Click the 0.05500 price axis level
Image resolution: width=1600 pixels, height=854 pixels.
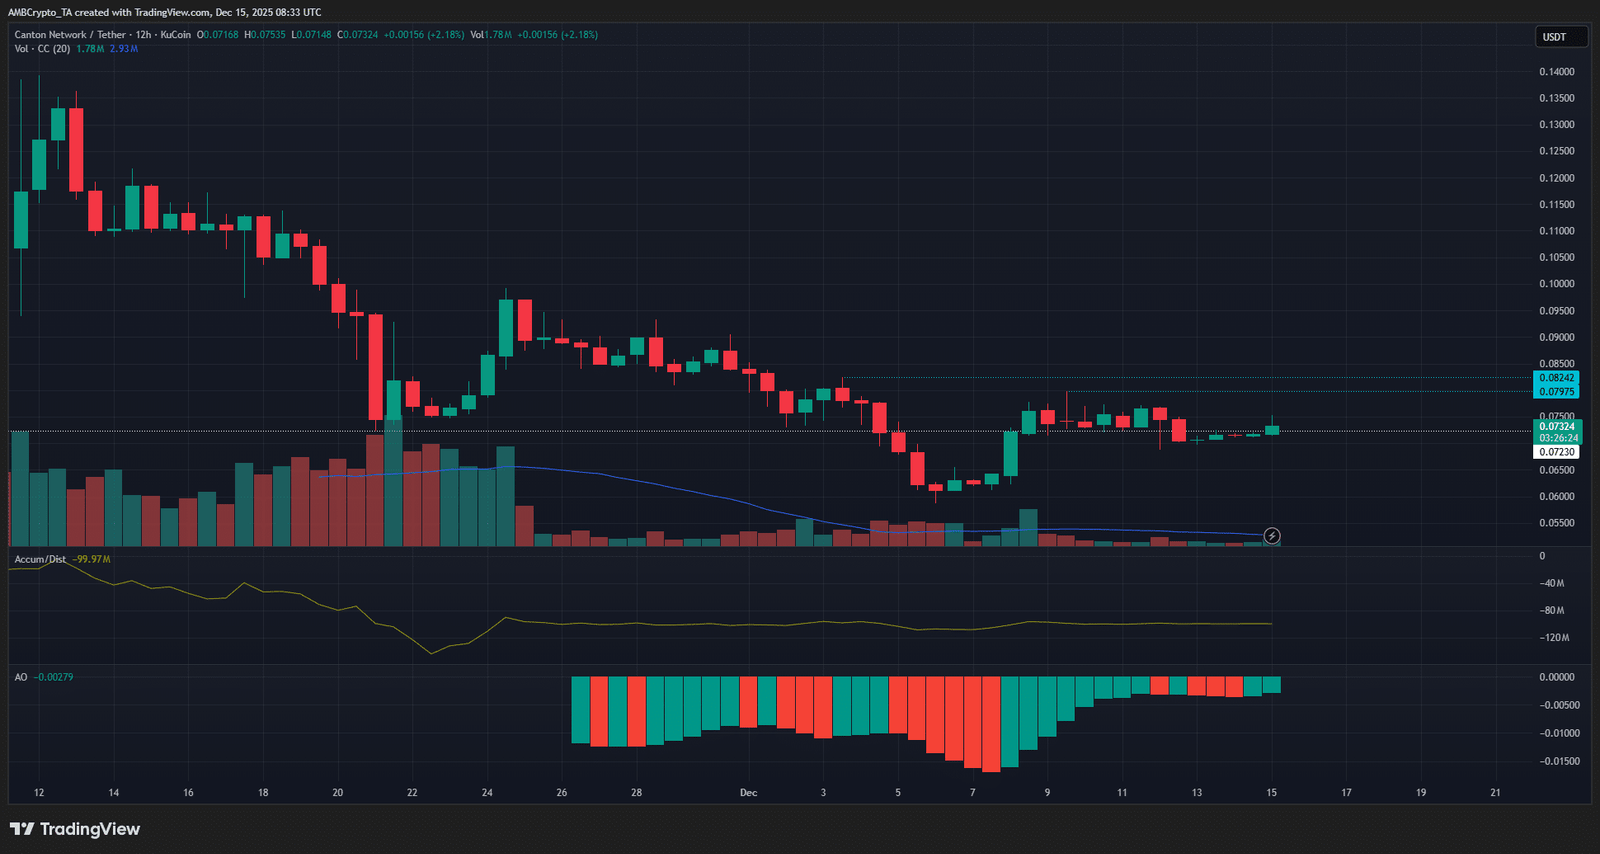(x=1556, y=523)
